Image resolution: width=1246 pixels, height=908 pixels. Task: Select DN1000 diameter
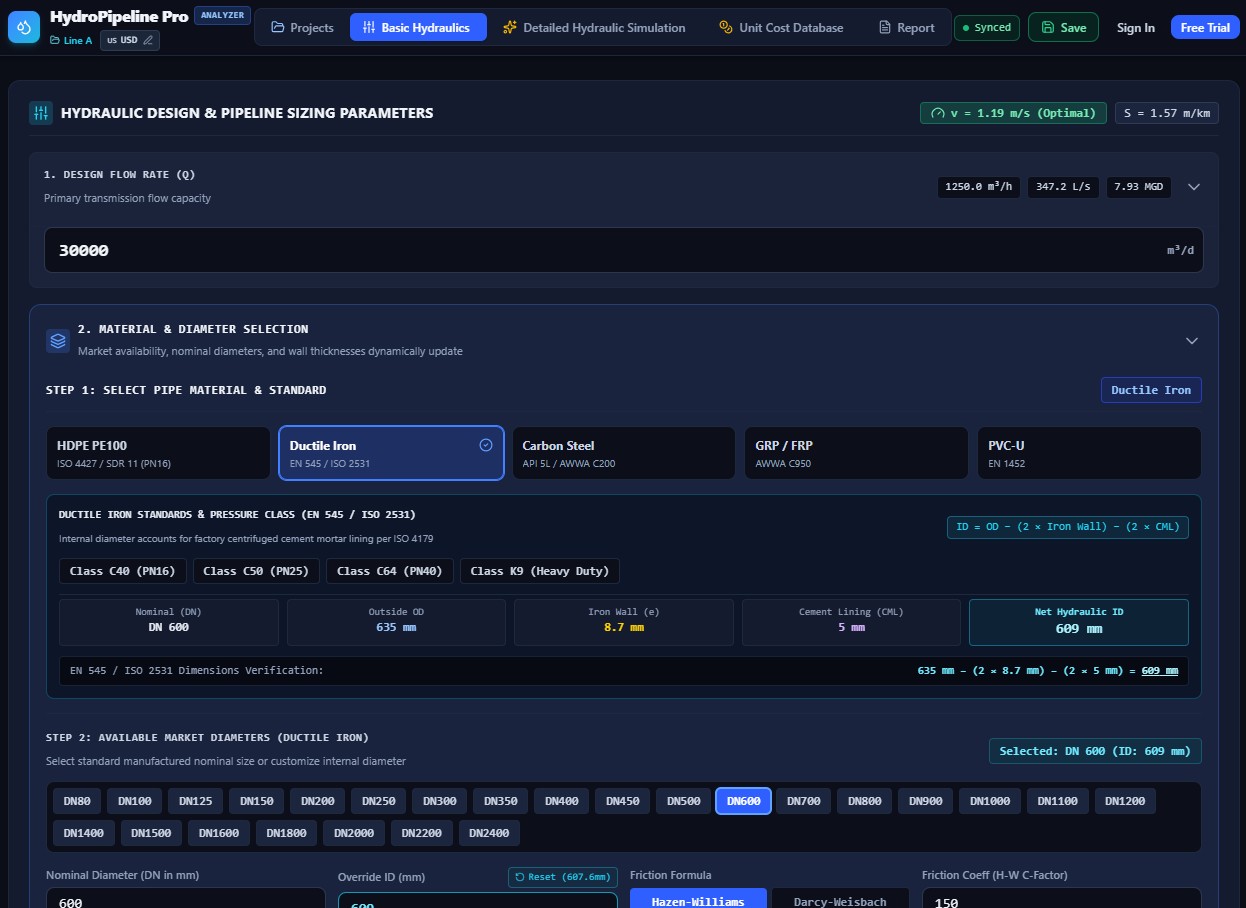[990, 801]
